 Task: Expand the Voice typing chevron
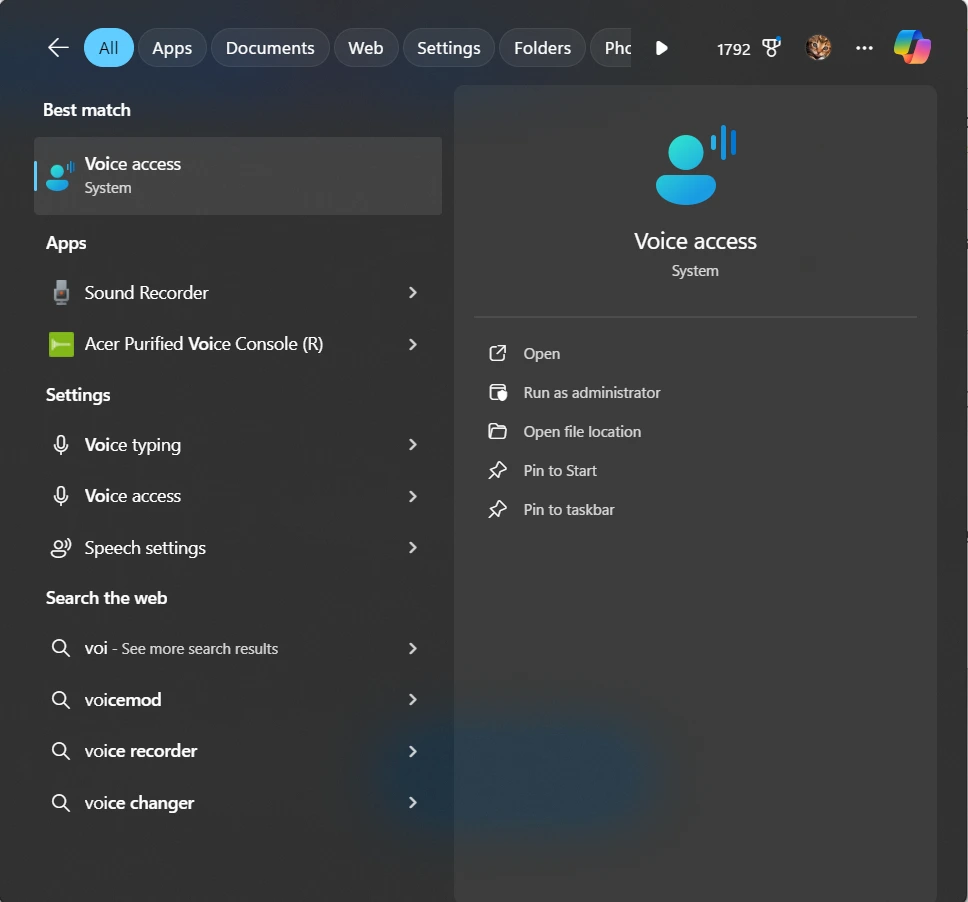click(413, 445)
